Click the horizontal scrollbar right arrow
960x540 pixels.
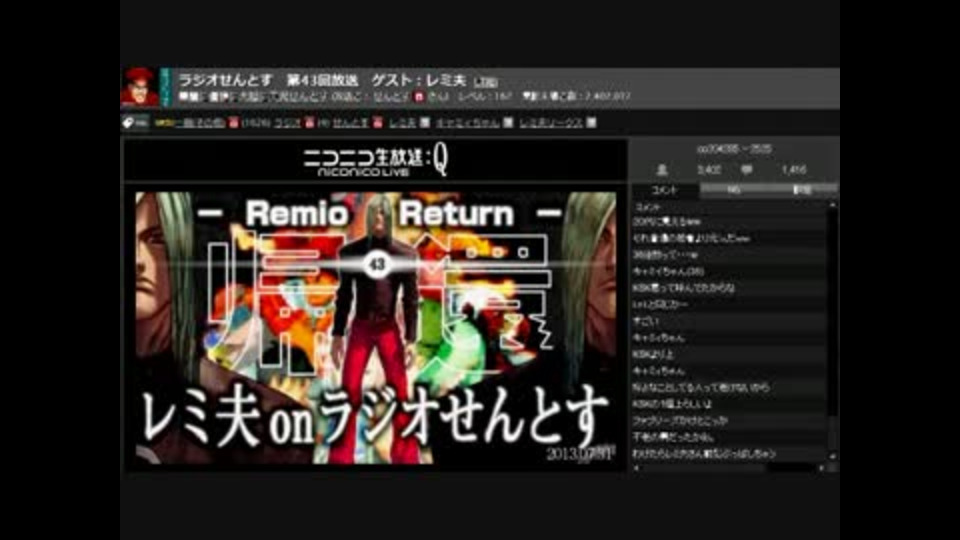coord(822,468)
